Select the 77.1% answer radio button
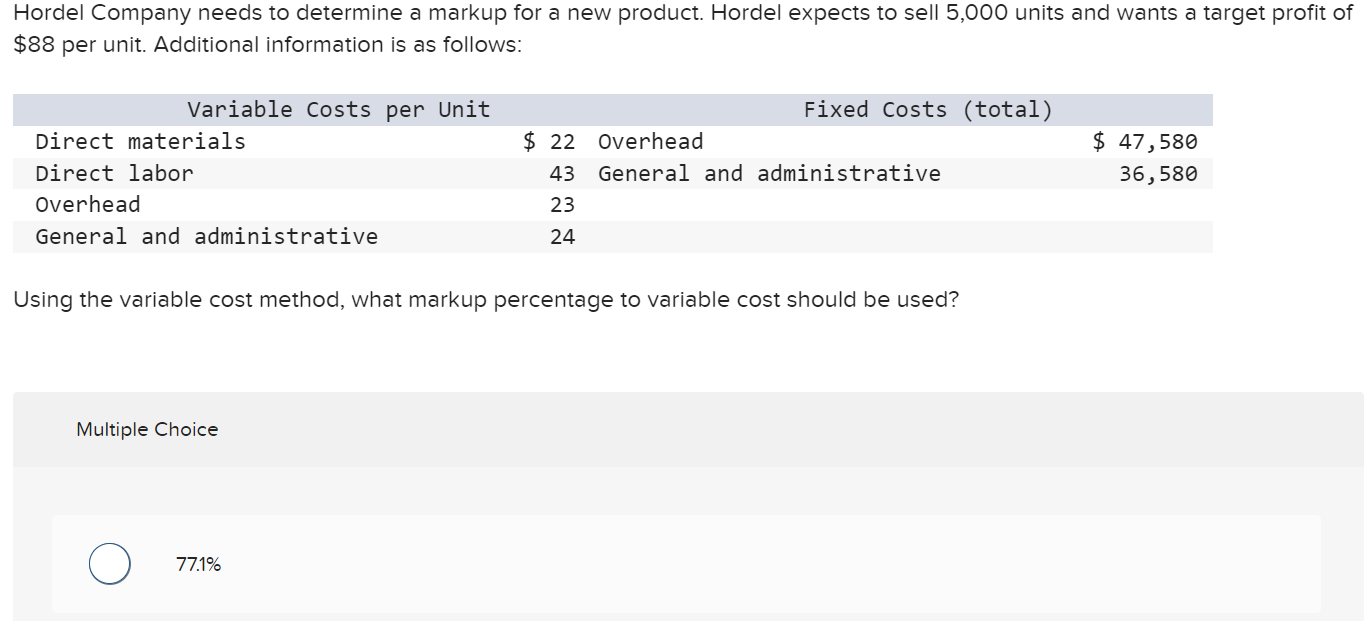The height and width of the screenshot is (630, 1372). 109,563
